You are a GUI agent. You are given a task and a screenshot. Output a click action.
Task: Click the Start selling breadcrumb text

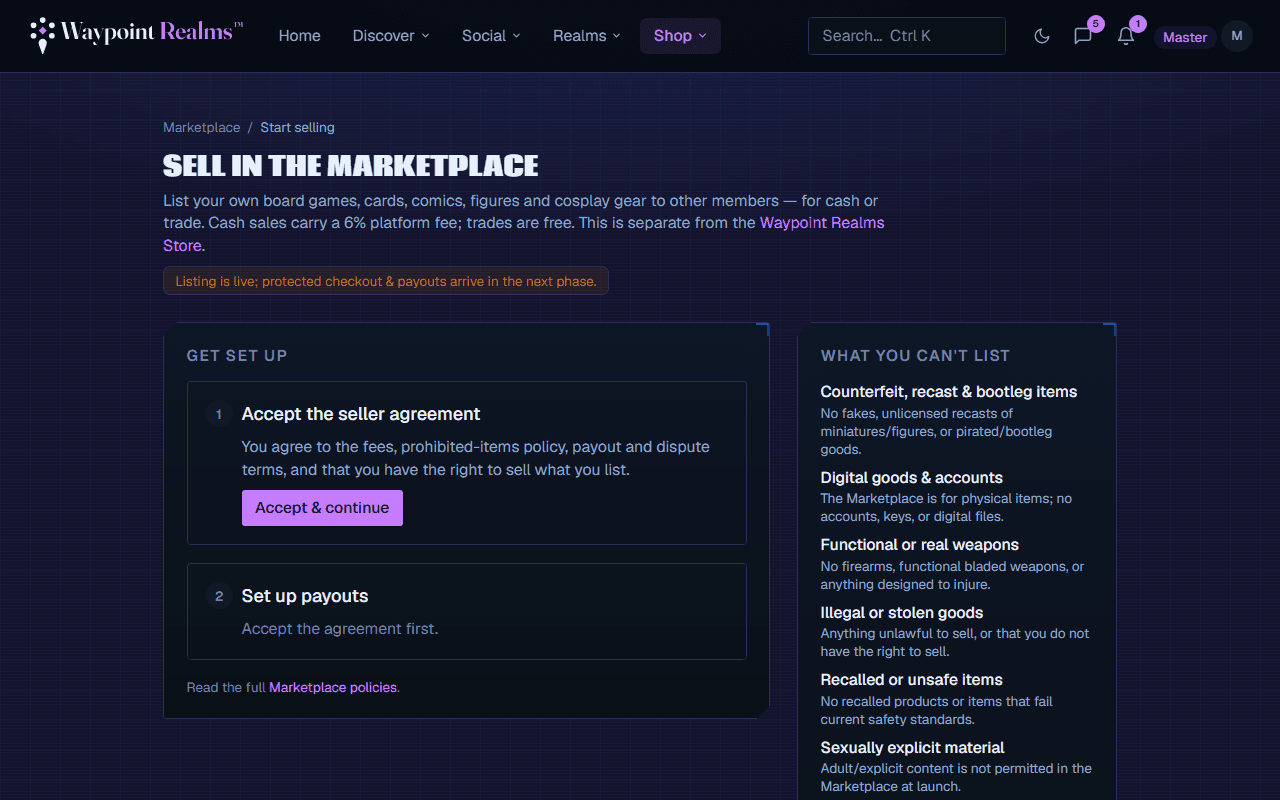[297, 127]
